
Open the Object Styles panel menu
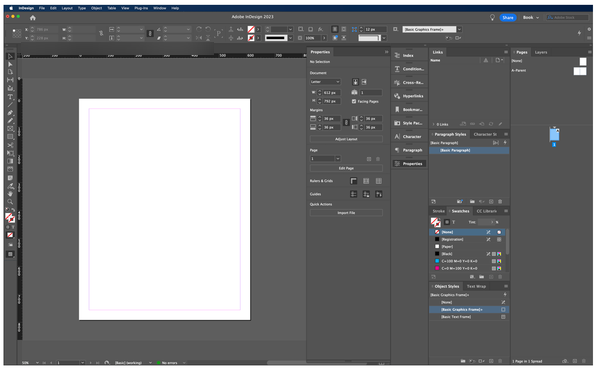[x=506, y=286]
